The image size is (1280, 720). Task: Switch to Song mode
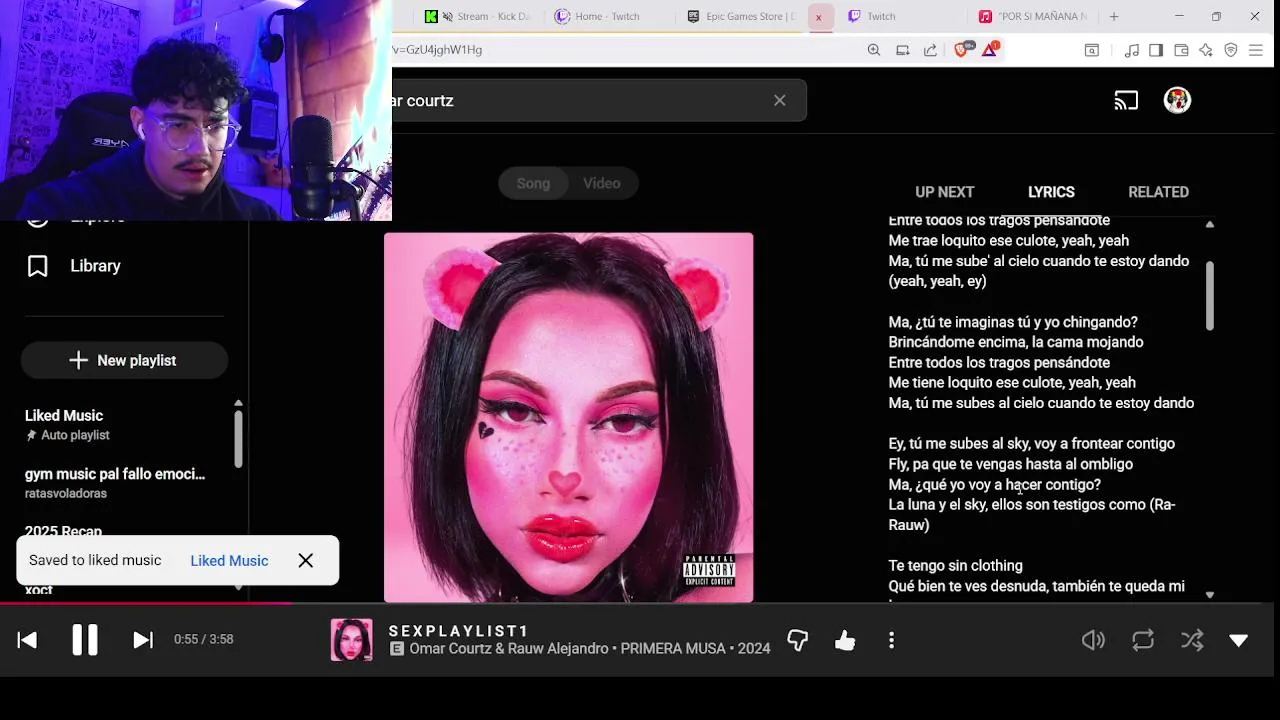[x=533, y=183]
